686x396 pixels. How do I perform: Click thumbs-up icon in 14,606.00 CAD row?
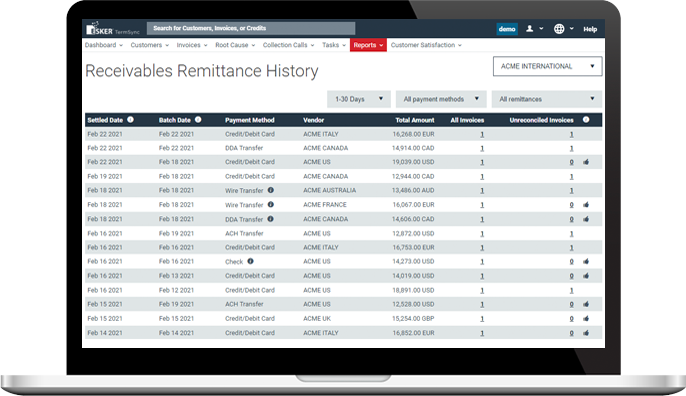(x=586, y=219)
